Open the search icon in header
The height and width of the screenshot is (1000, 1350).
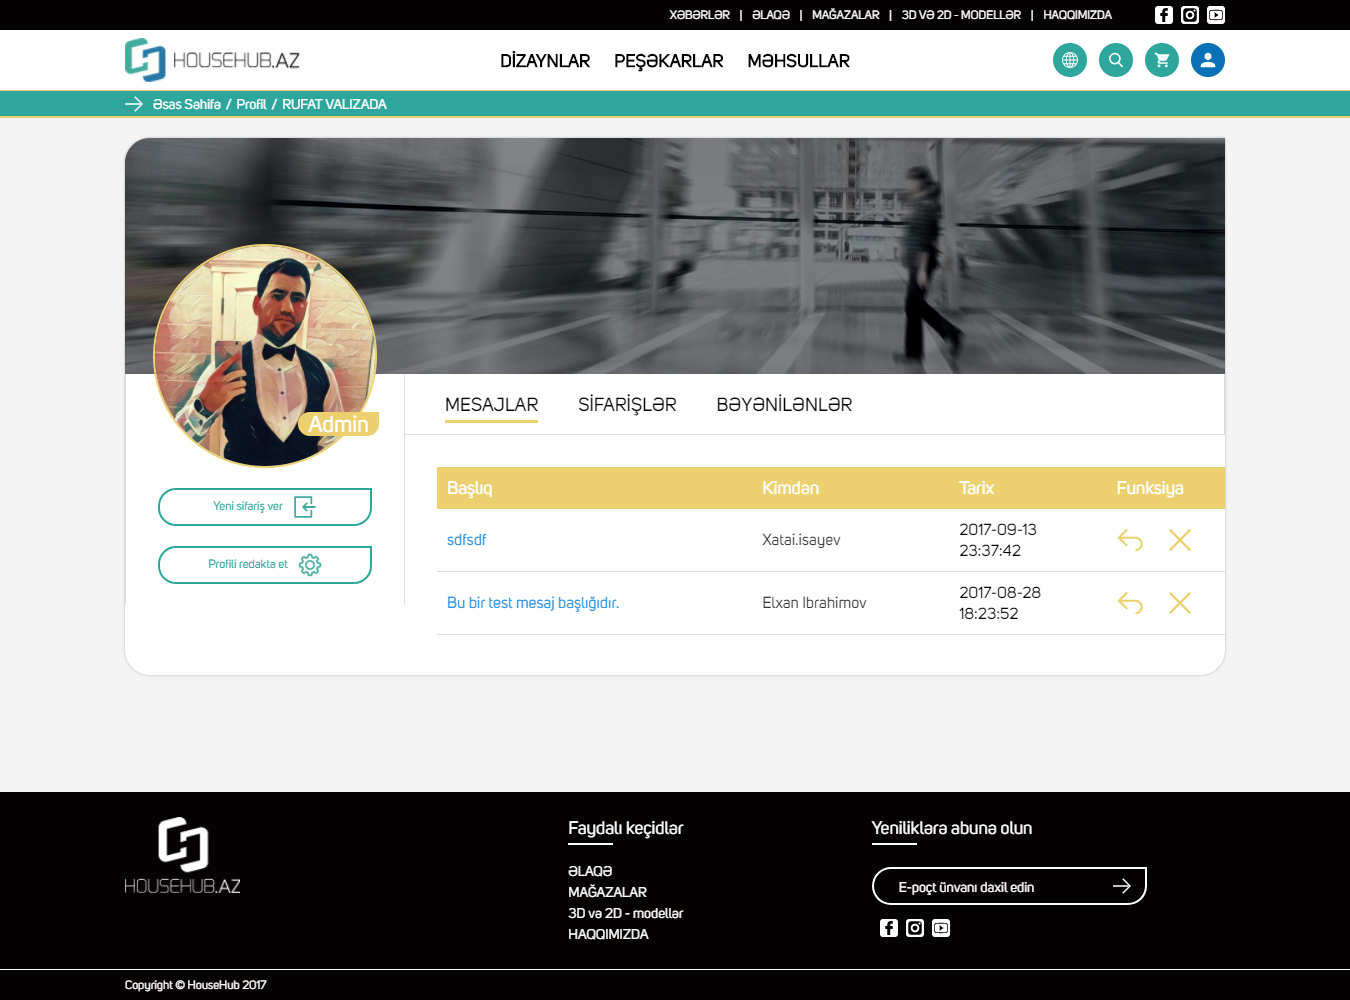point(1115,60)
